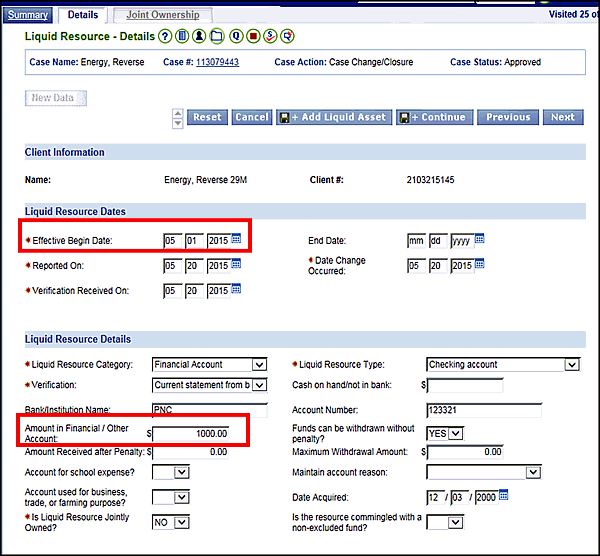
Task: Click the dollar sign icon in header
Action: pos(270,37)
